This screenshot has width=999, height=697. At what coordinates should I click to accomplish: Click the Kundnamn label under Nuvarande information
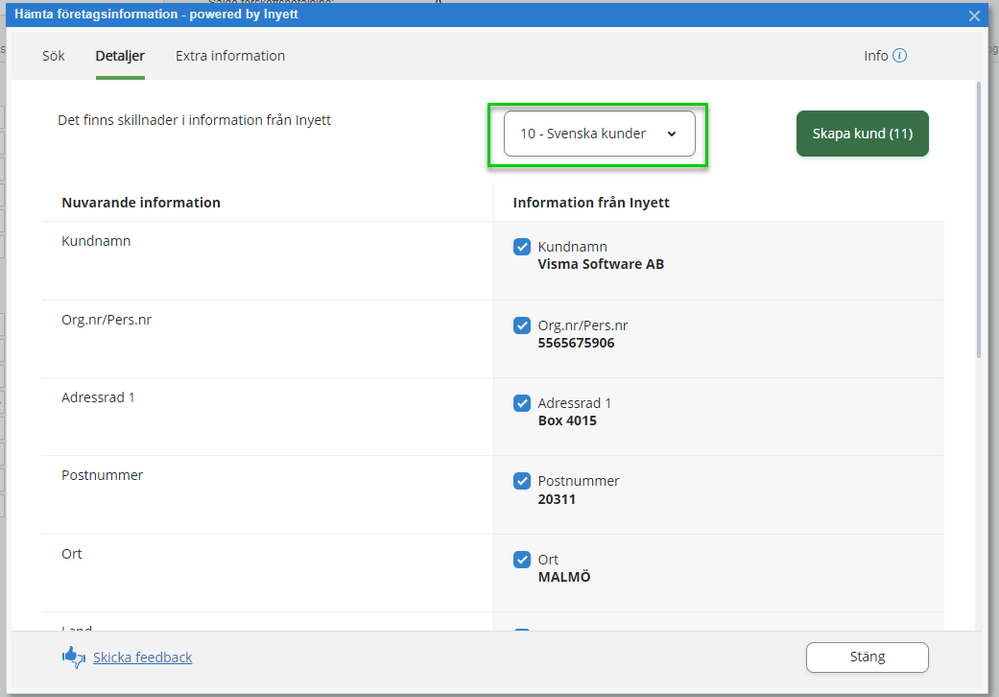point(96,241)
